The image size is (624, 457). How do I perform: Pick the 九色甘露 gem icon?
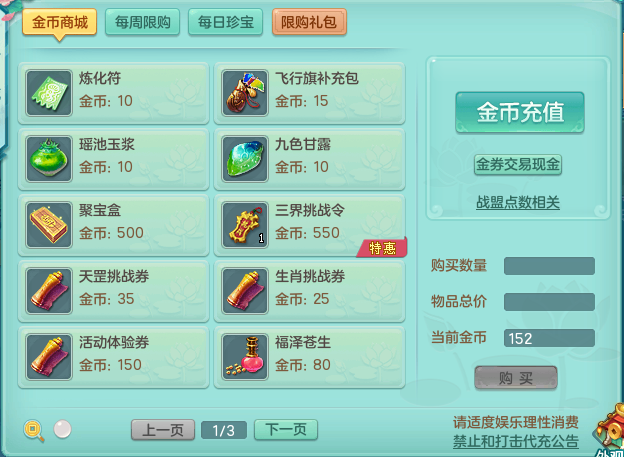point(245,159)
